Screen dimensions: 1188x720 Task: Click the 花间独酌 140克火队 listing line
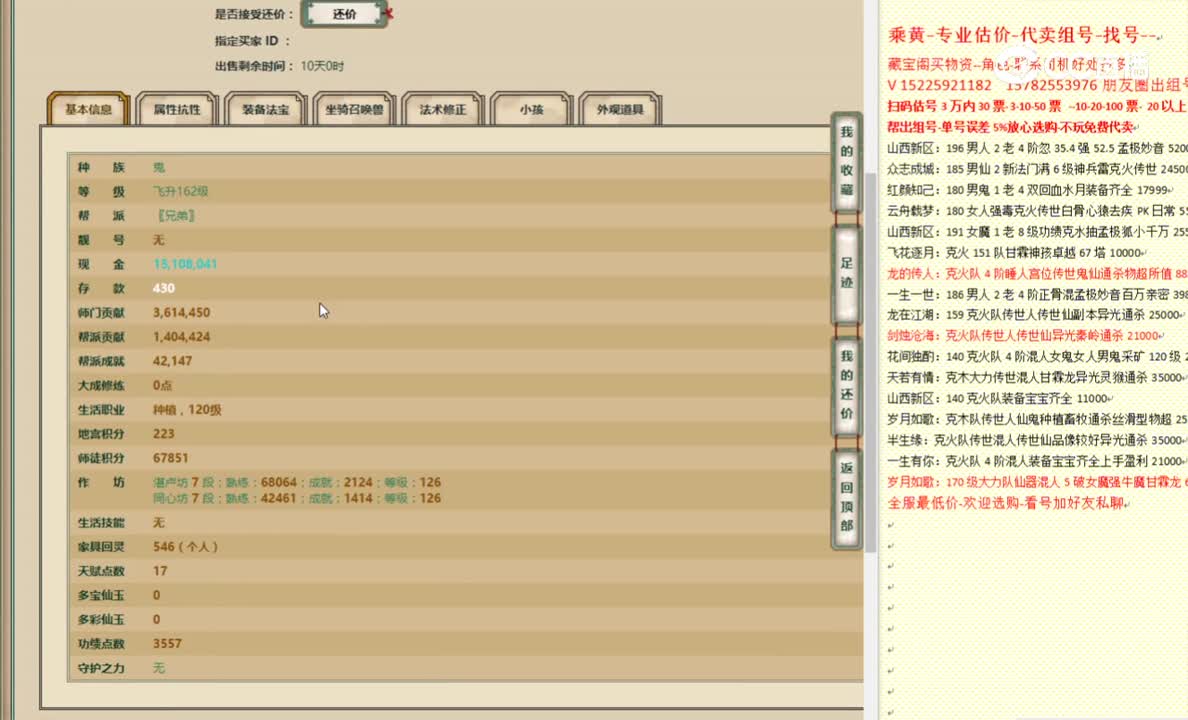coord(1037,356)
